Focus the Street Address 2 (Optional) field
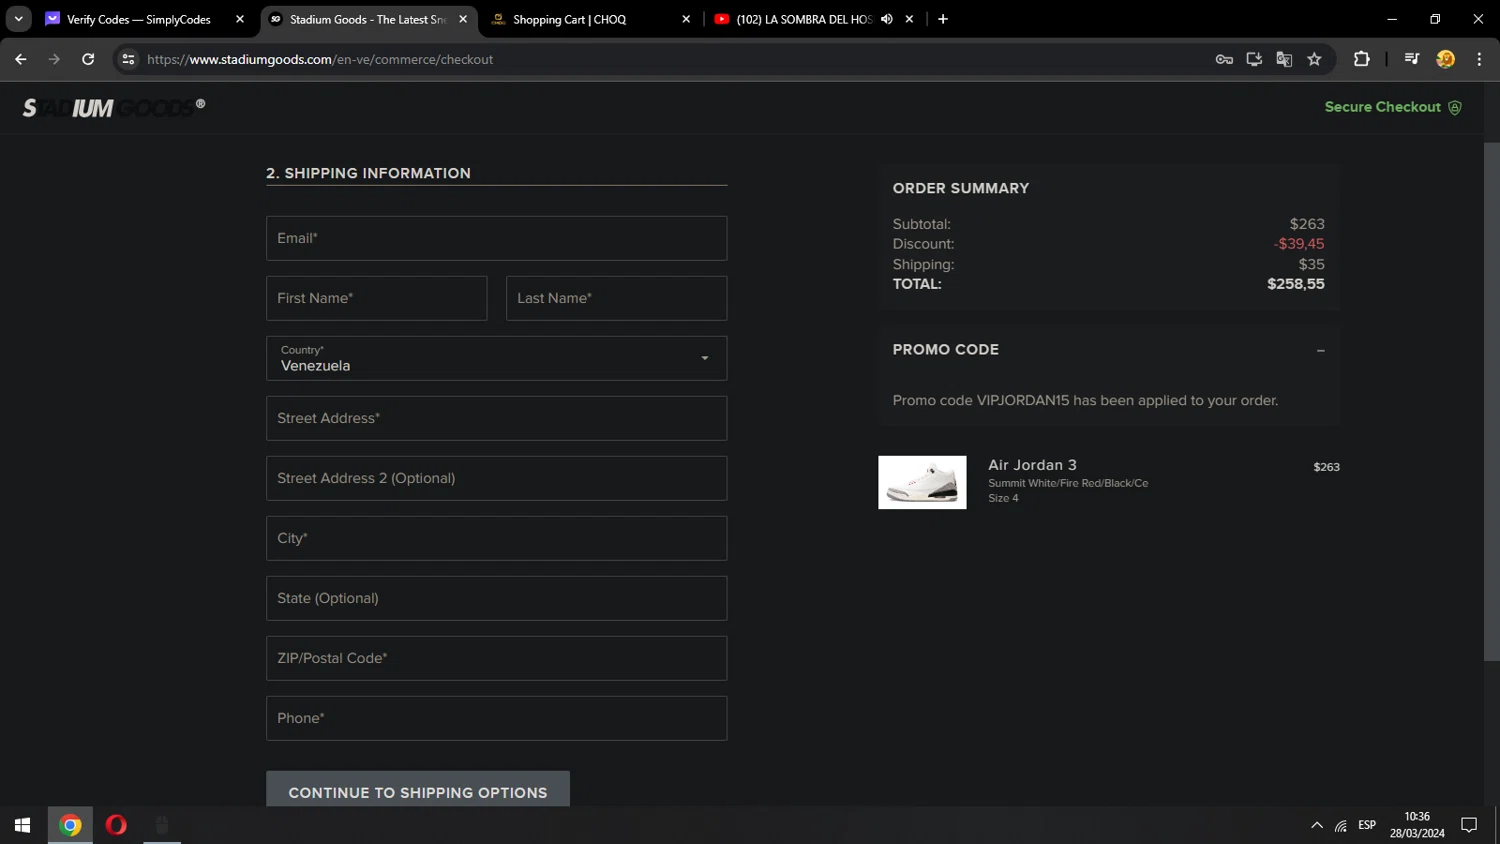This screenshot has height=844, width=1500. [x=496, y=478]
